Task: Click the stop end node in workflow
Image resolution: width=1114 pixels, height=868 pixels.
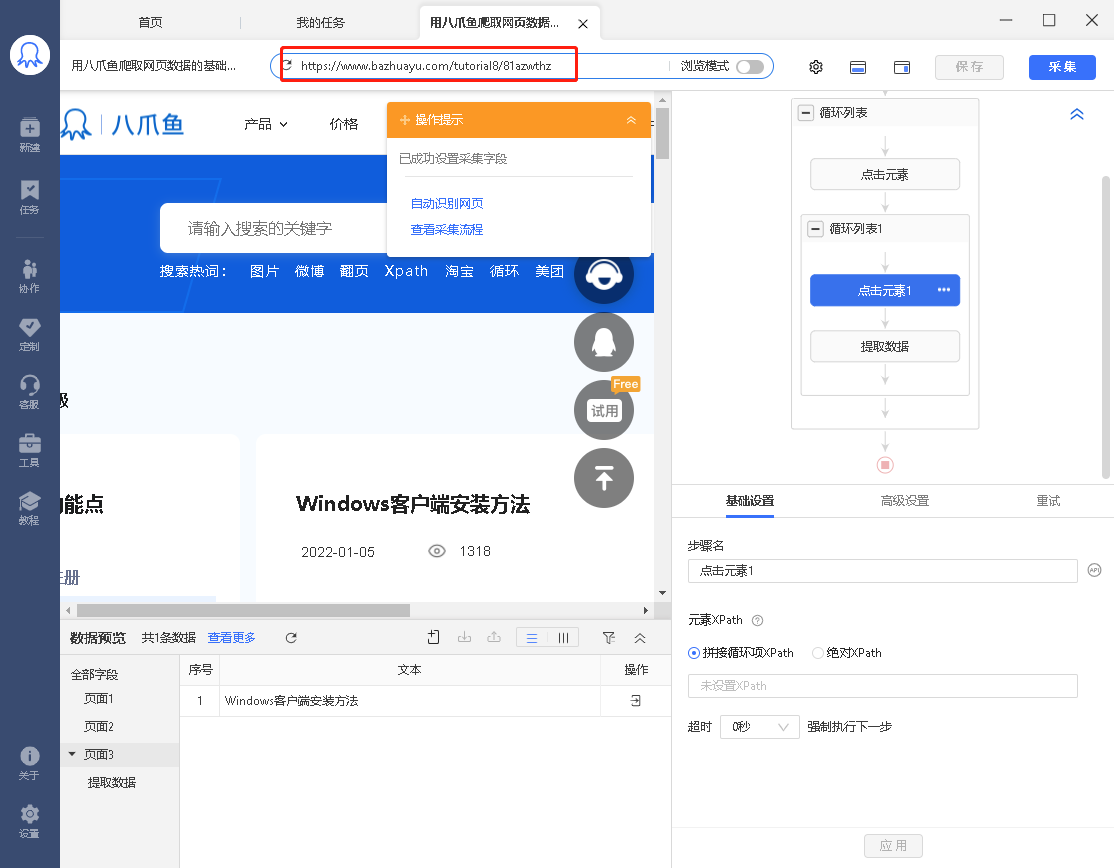Action: tap(885, 465)
